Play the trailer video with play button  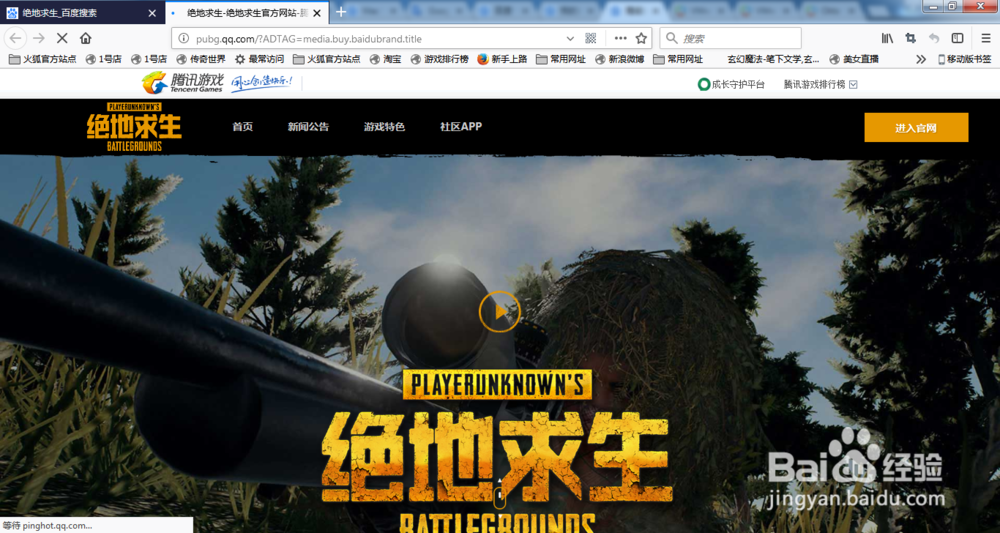click(499, 311)
